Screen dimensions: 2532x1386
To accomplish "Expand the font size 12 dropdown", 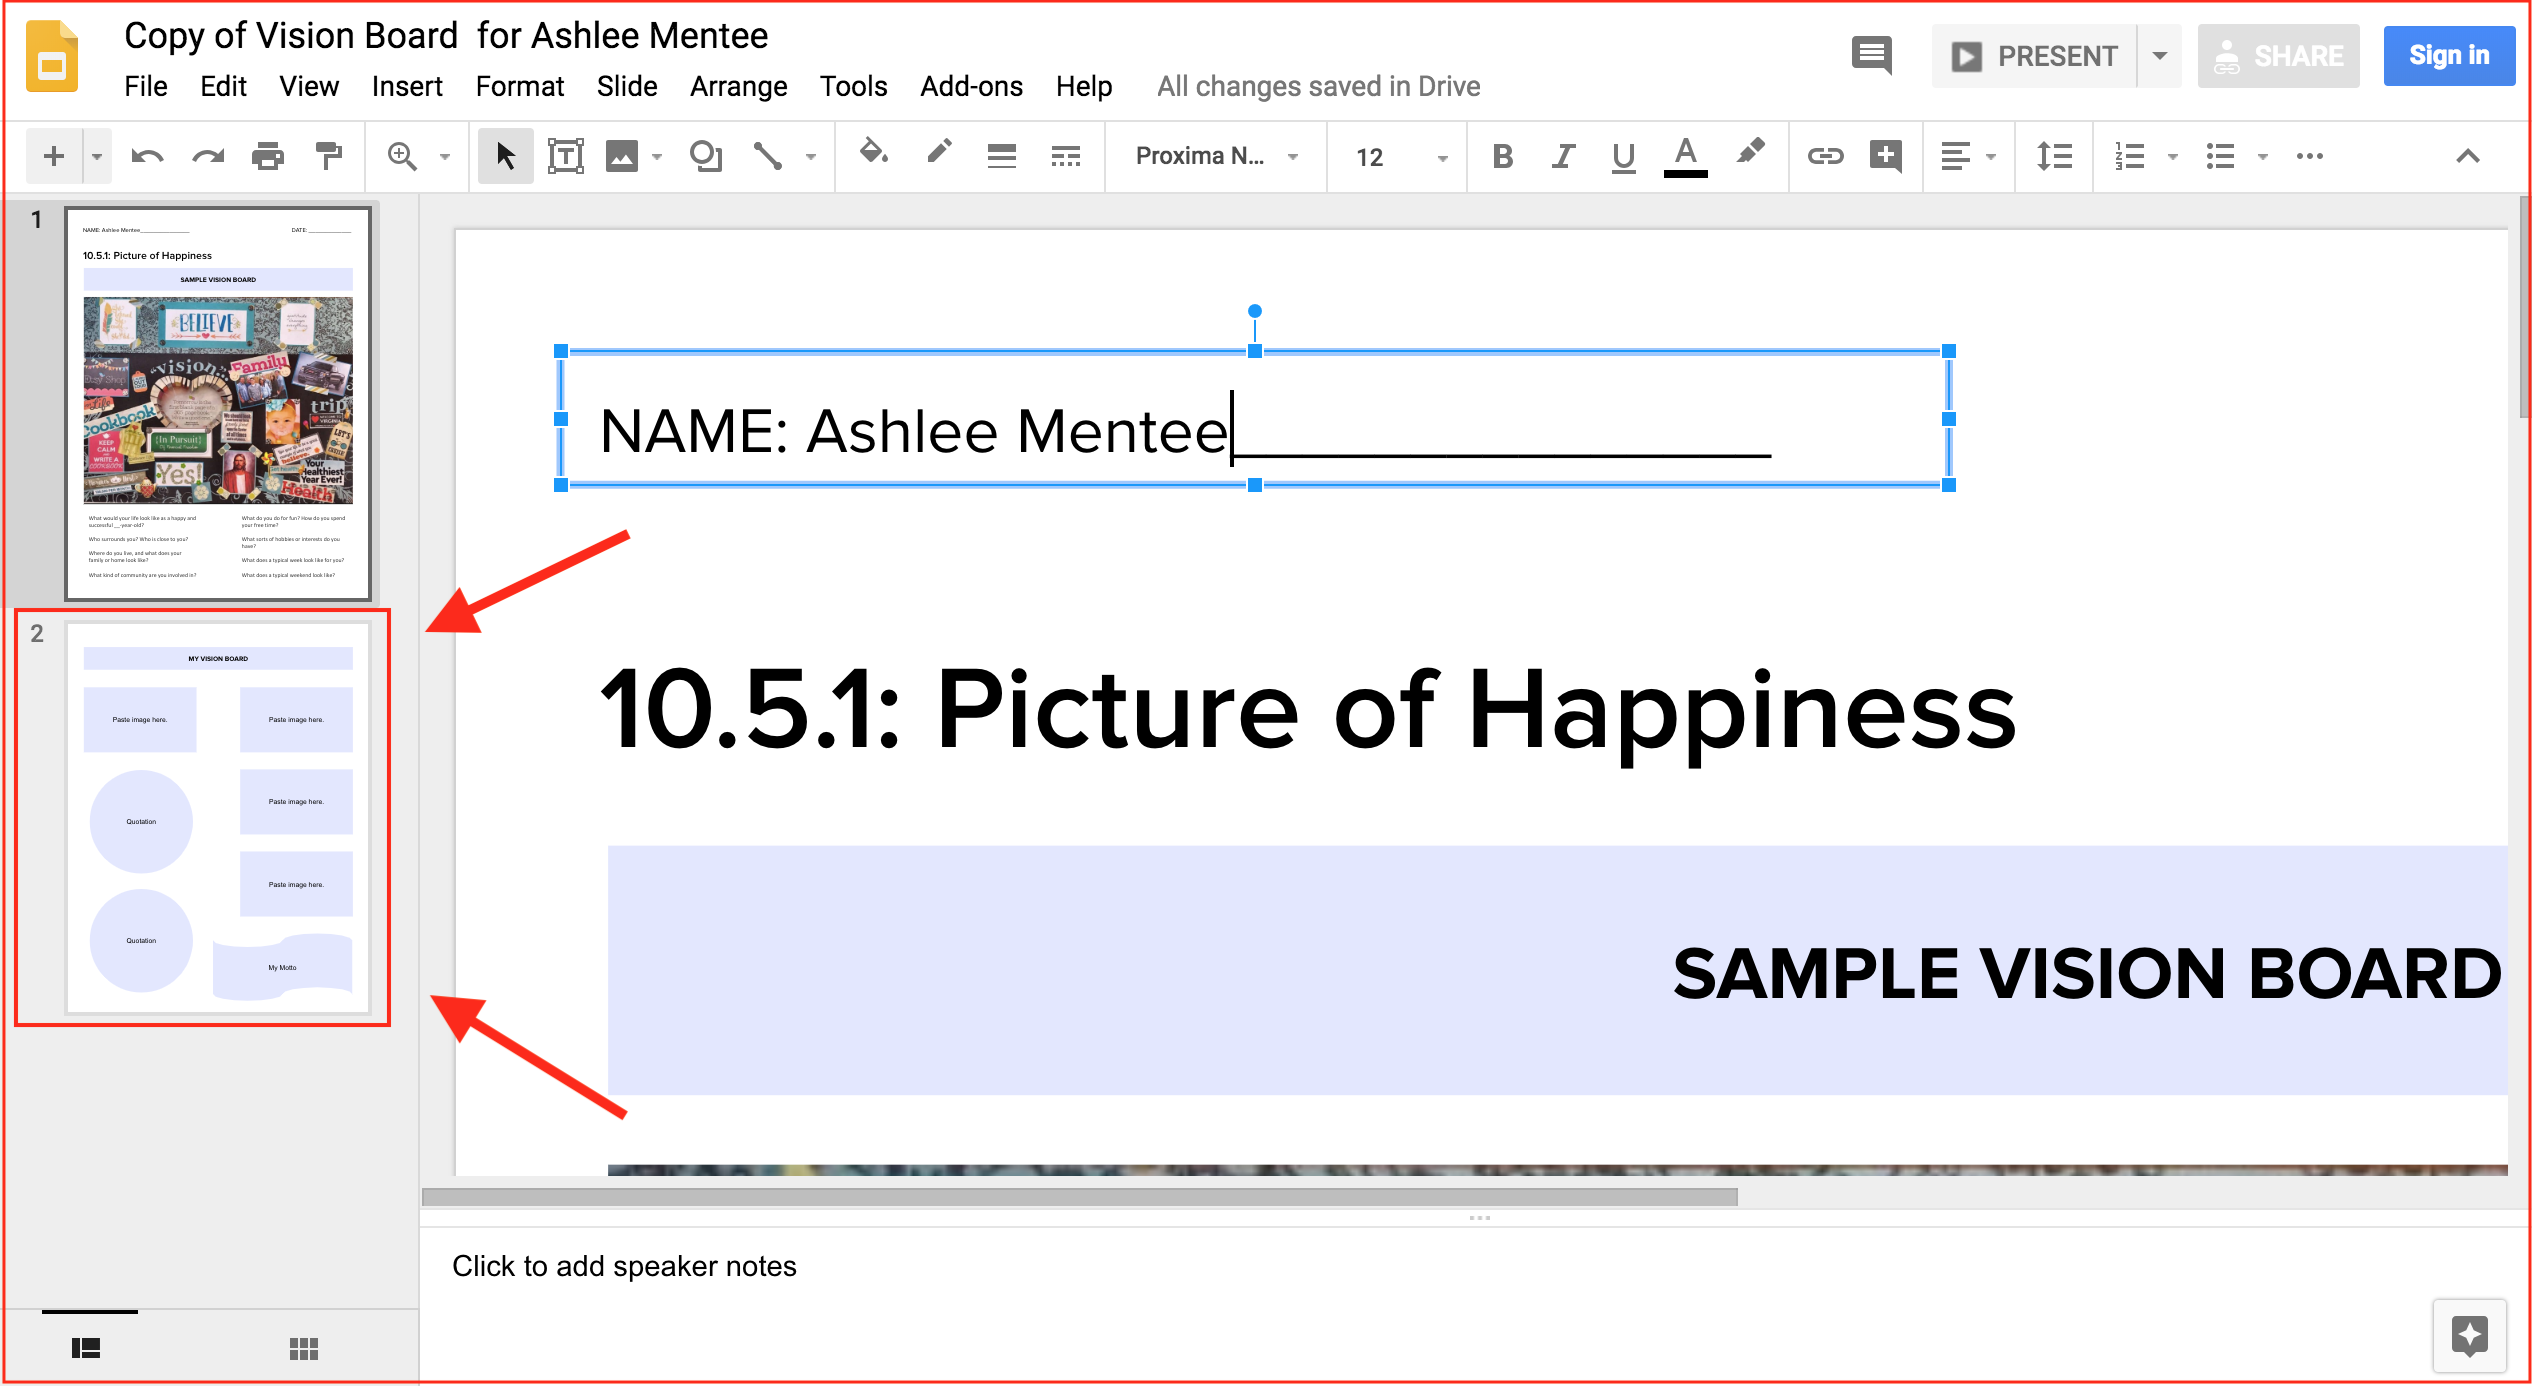I will pos(1442,157).
